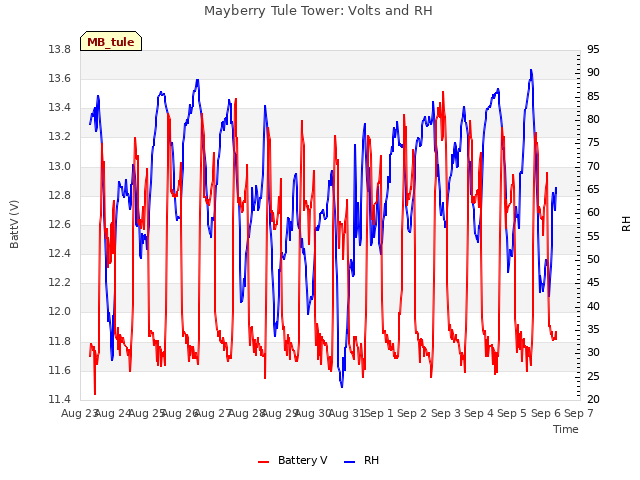
Task: Click the 13.6 left axis value
Action: 60,78
